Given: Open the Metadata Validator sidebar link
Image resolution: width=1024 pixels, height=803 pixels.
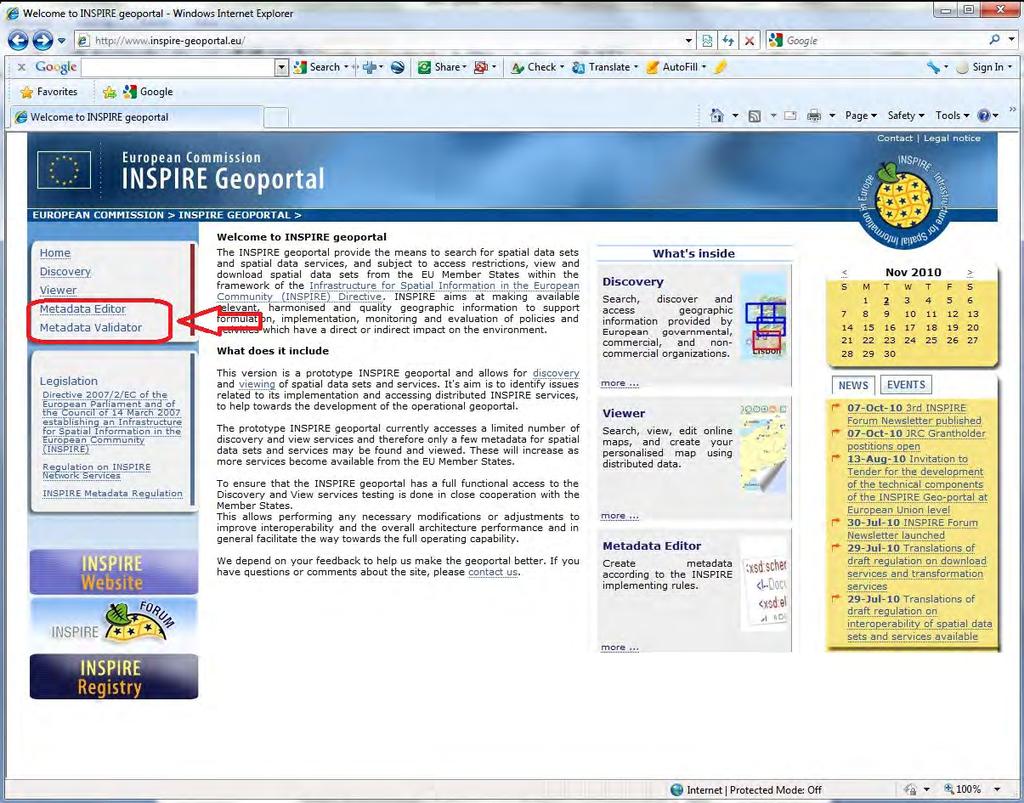Looking at the screenshot, I should (x=90, y=328).
